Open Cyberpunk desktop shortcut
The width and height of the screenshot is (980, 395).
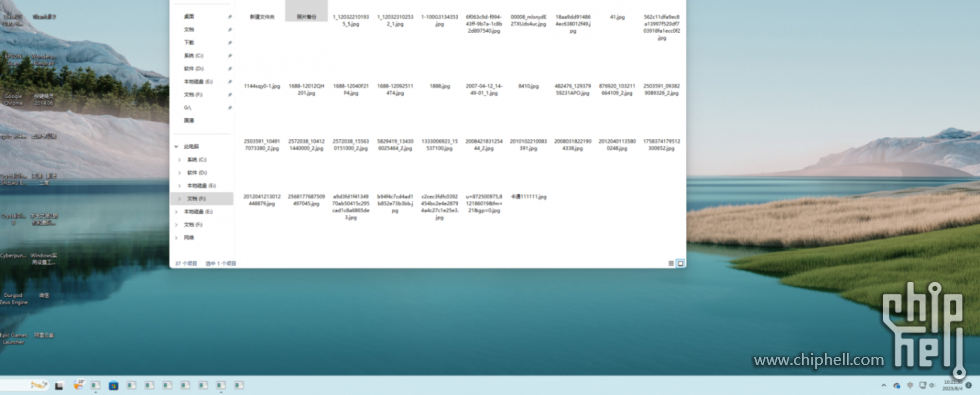(13, 255)
